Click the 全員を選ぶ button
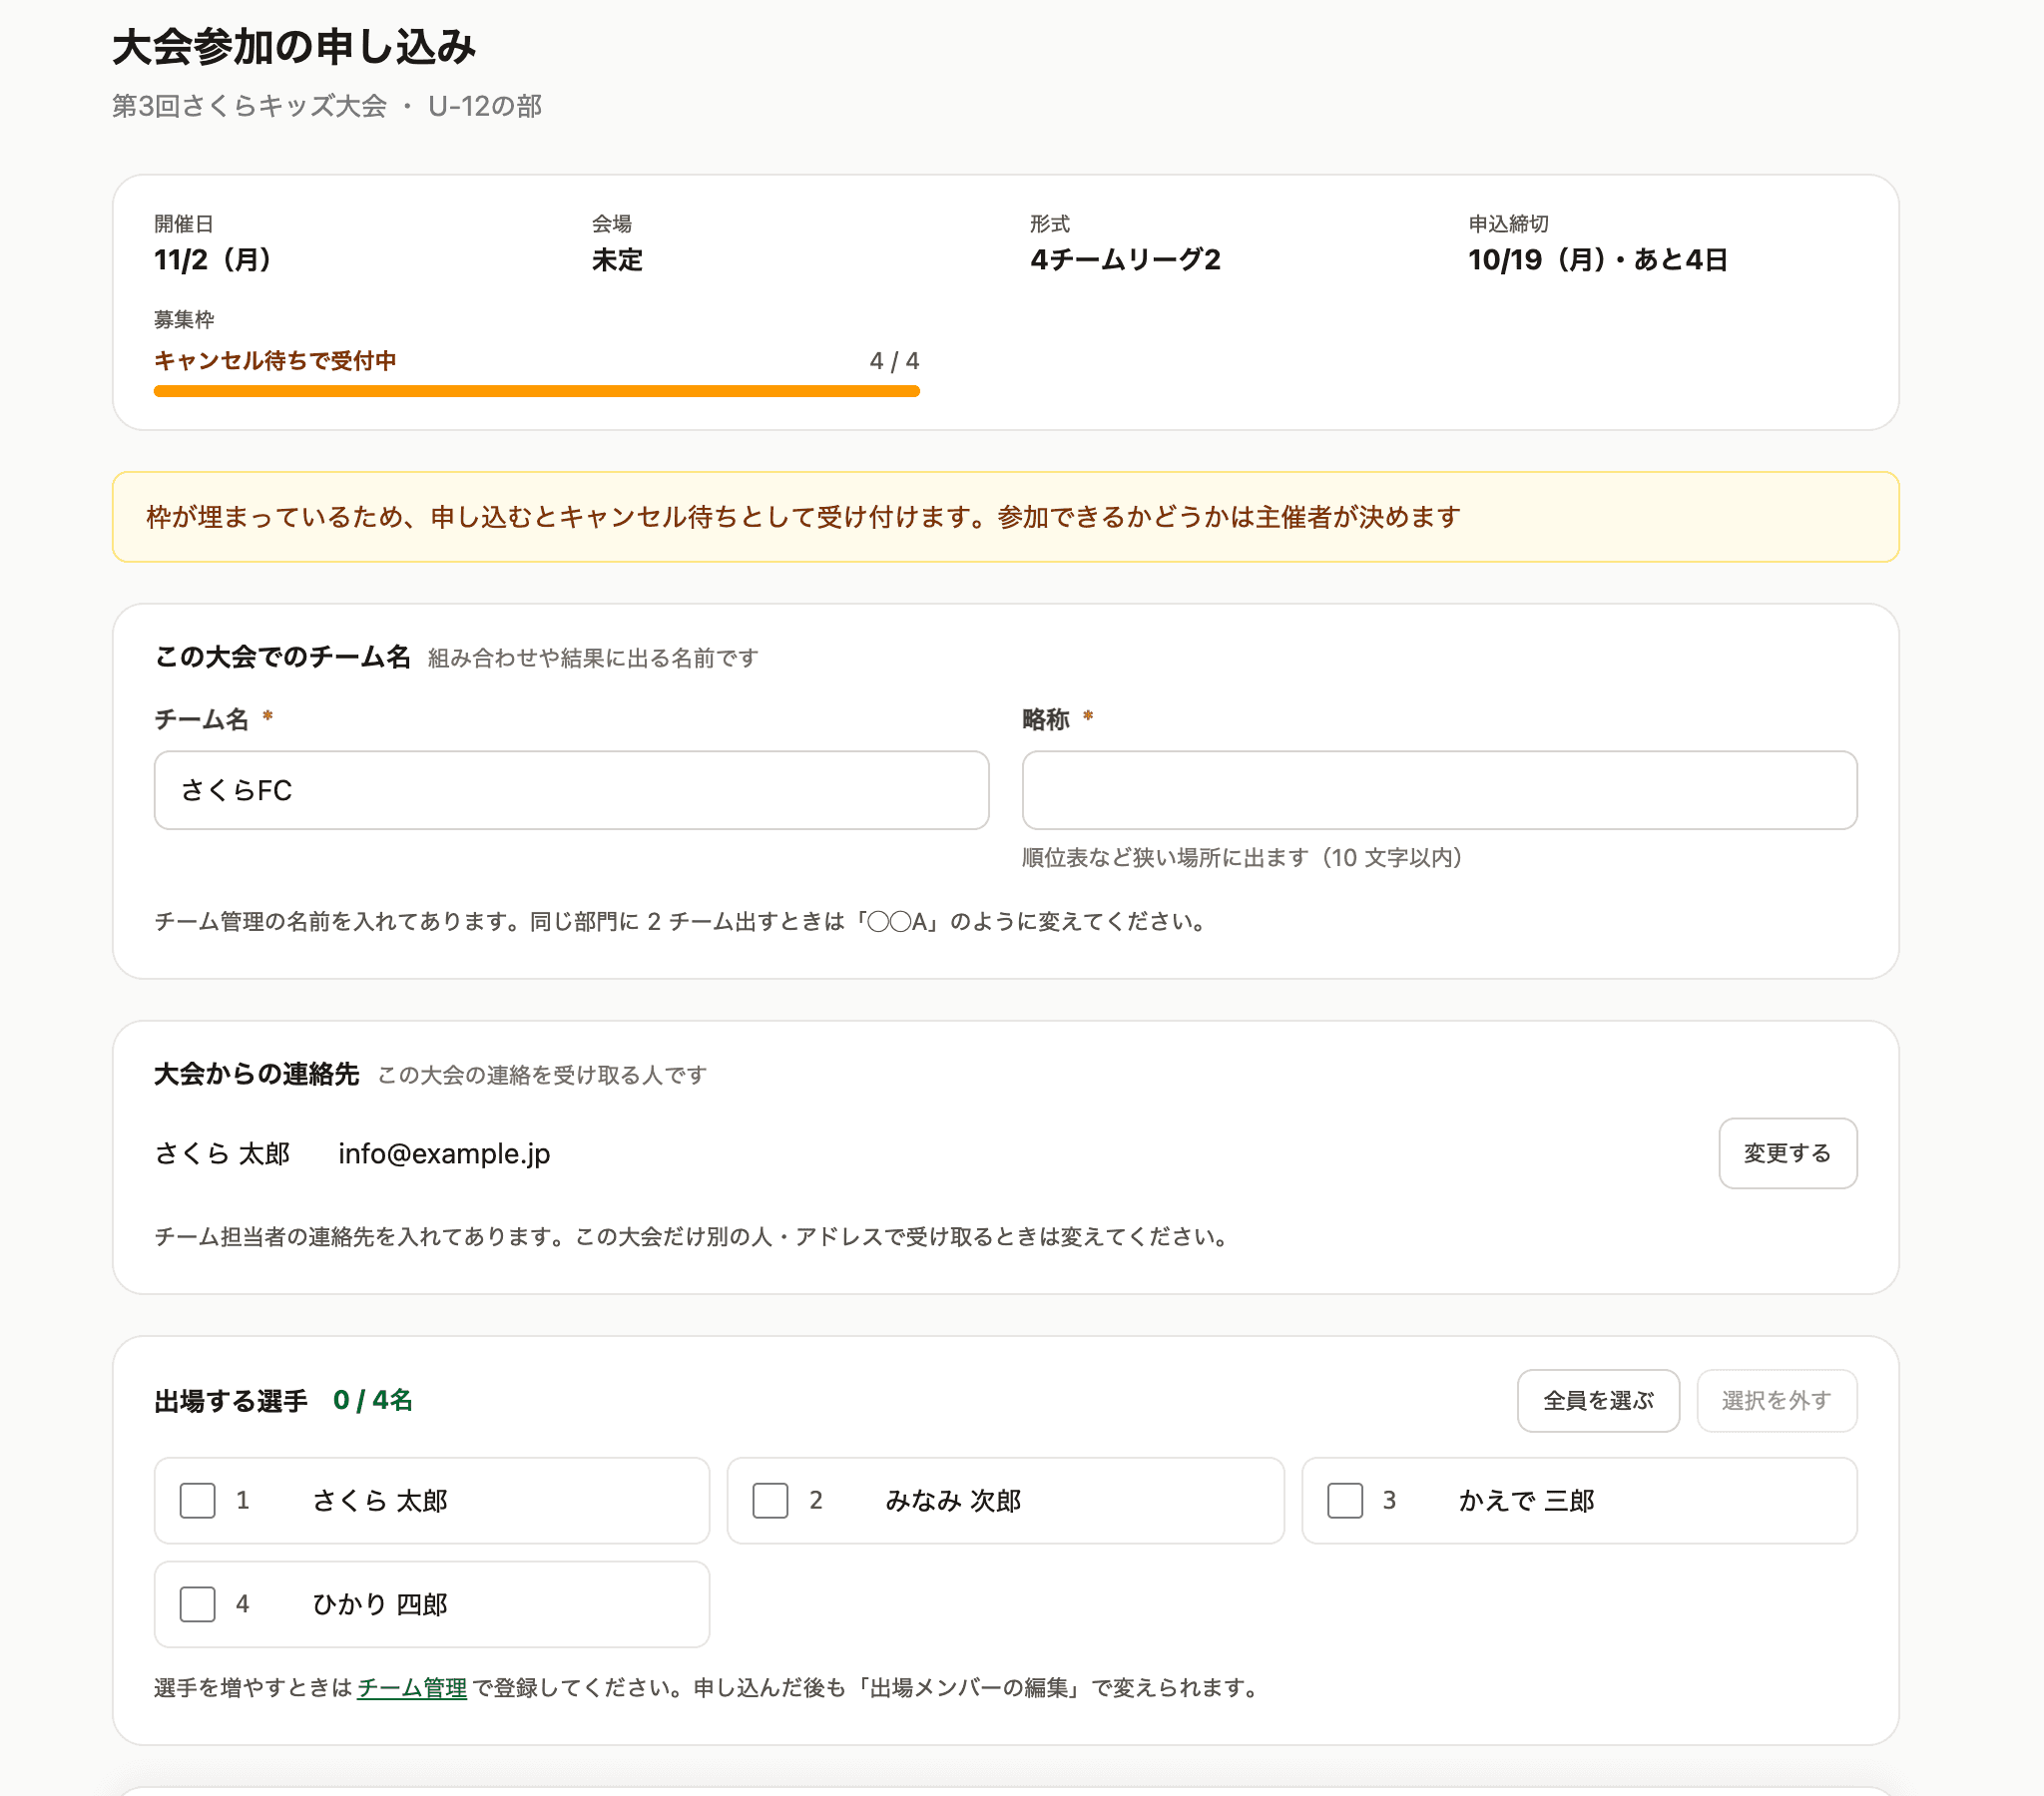Image resolution: width=2044 pixels, height=1796 pixels. (1597, 1400)
